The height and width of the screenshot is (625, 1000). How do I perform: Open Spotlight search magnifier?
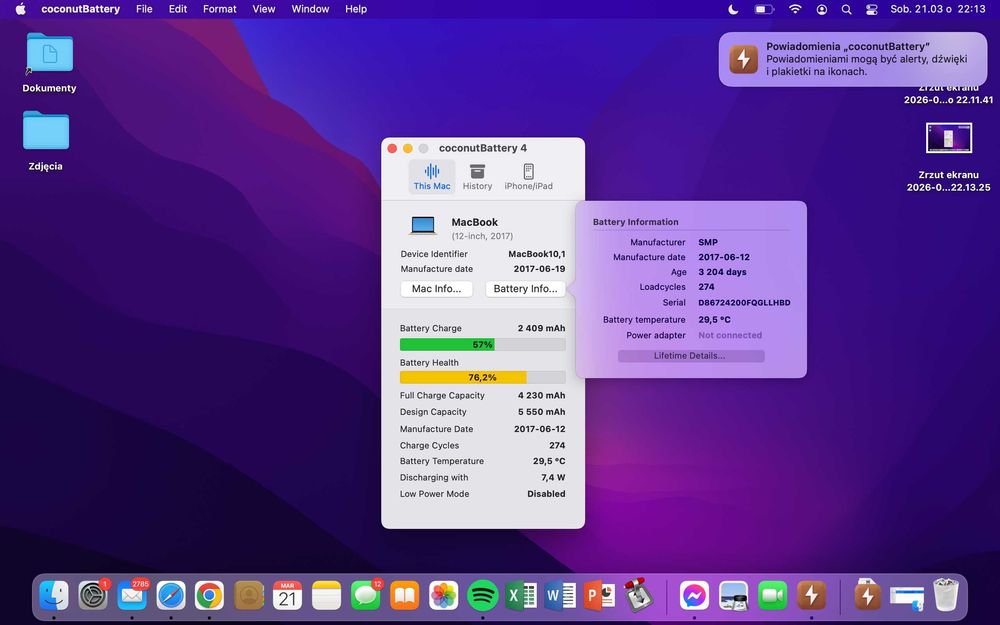846,9
